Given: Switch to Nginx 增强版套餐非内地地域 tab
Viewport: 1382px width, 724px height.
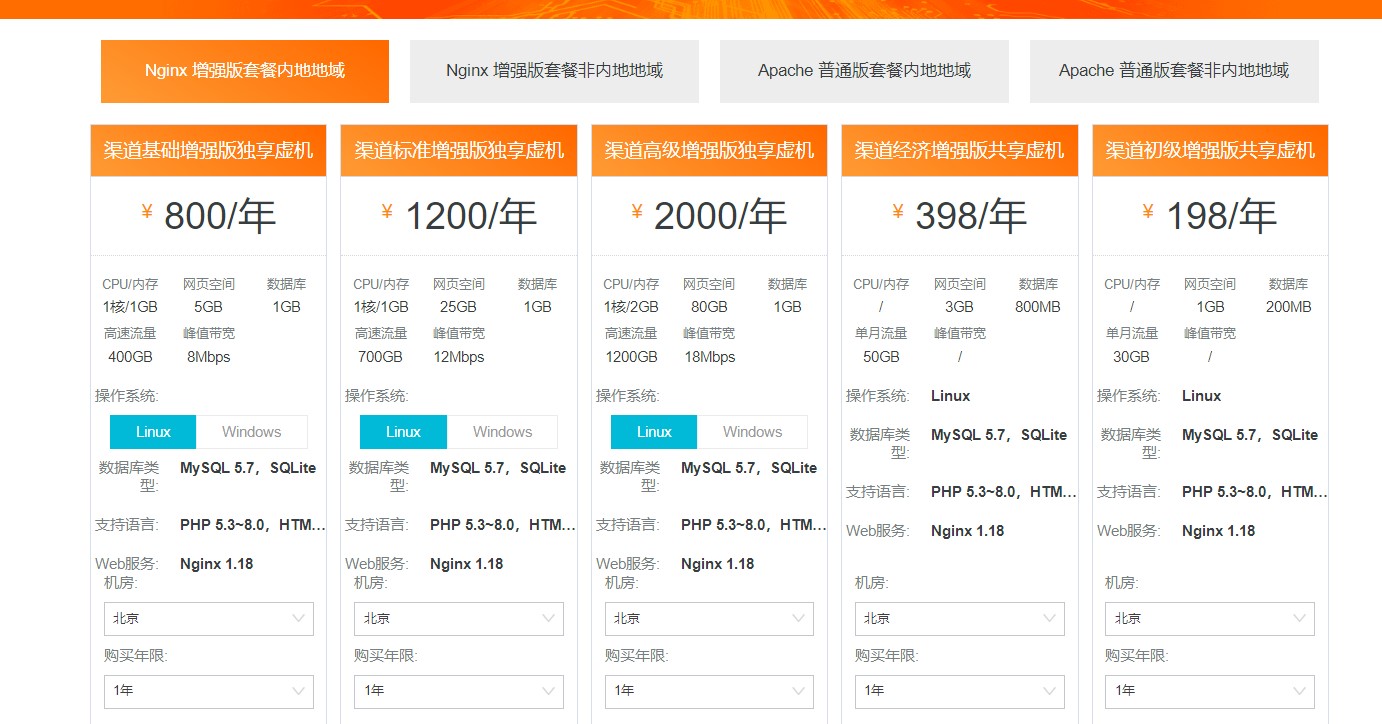Looking at the screenshot, I should point(554,71).
